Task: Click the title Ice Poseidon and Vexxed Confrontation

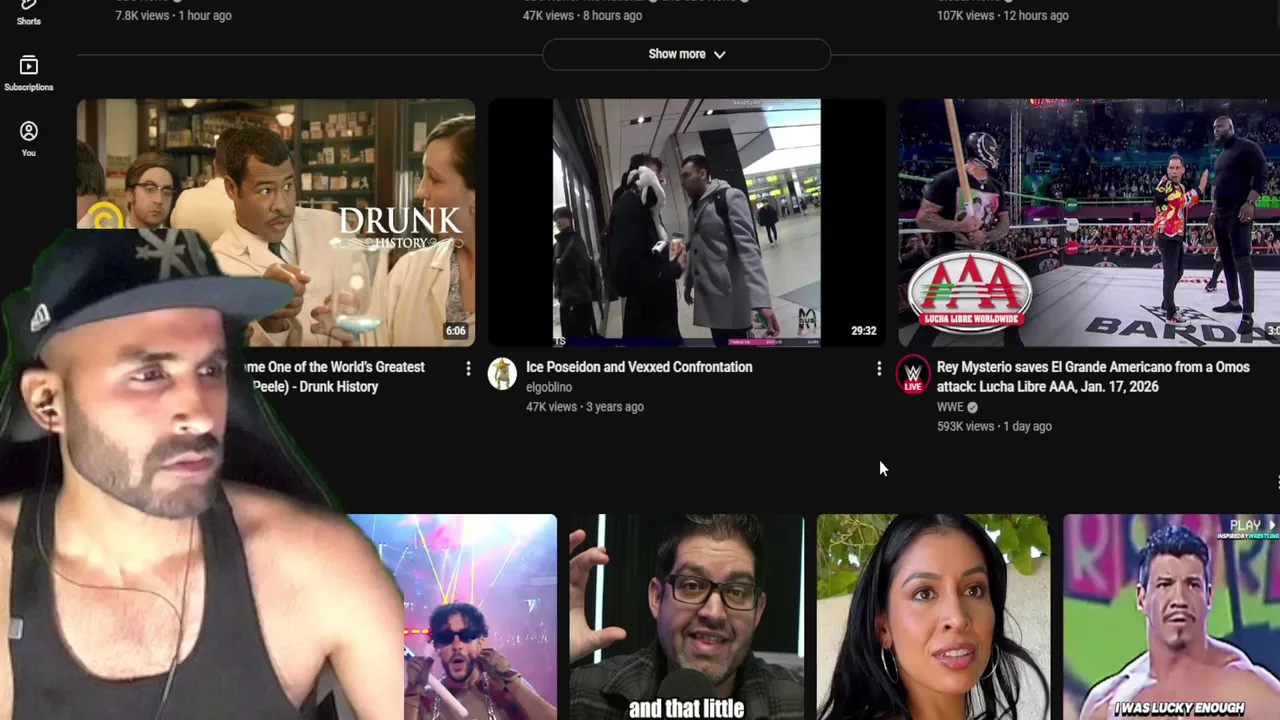Action: point(639,367)
